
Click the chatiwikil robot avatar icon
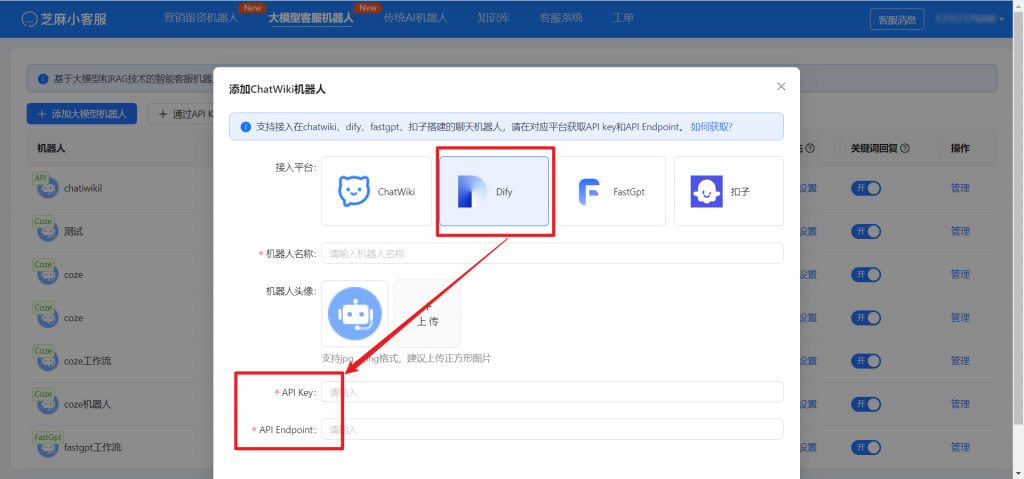pos(46,189)
